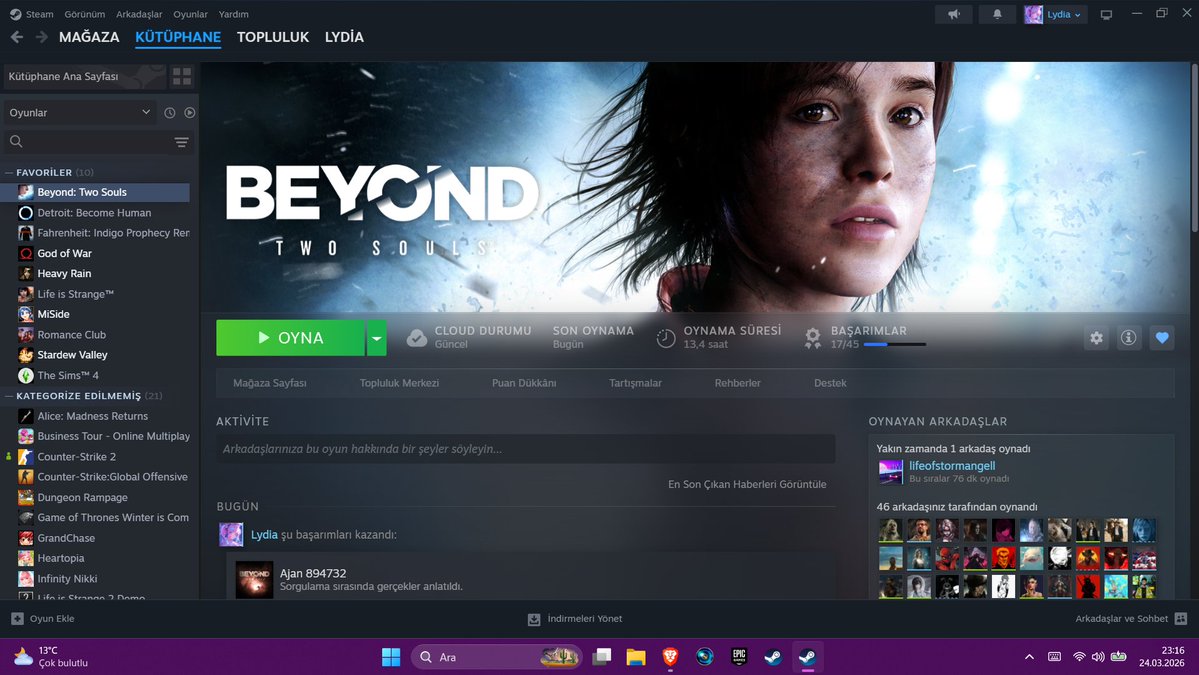Click En Son Çıkan Haberleri Görüntüle

point(747,484)
